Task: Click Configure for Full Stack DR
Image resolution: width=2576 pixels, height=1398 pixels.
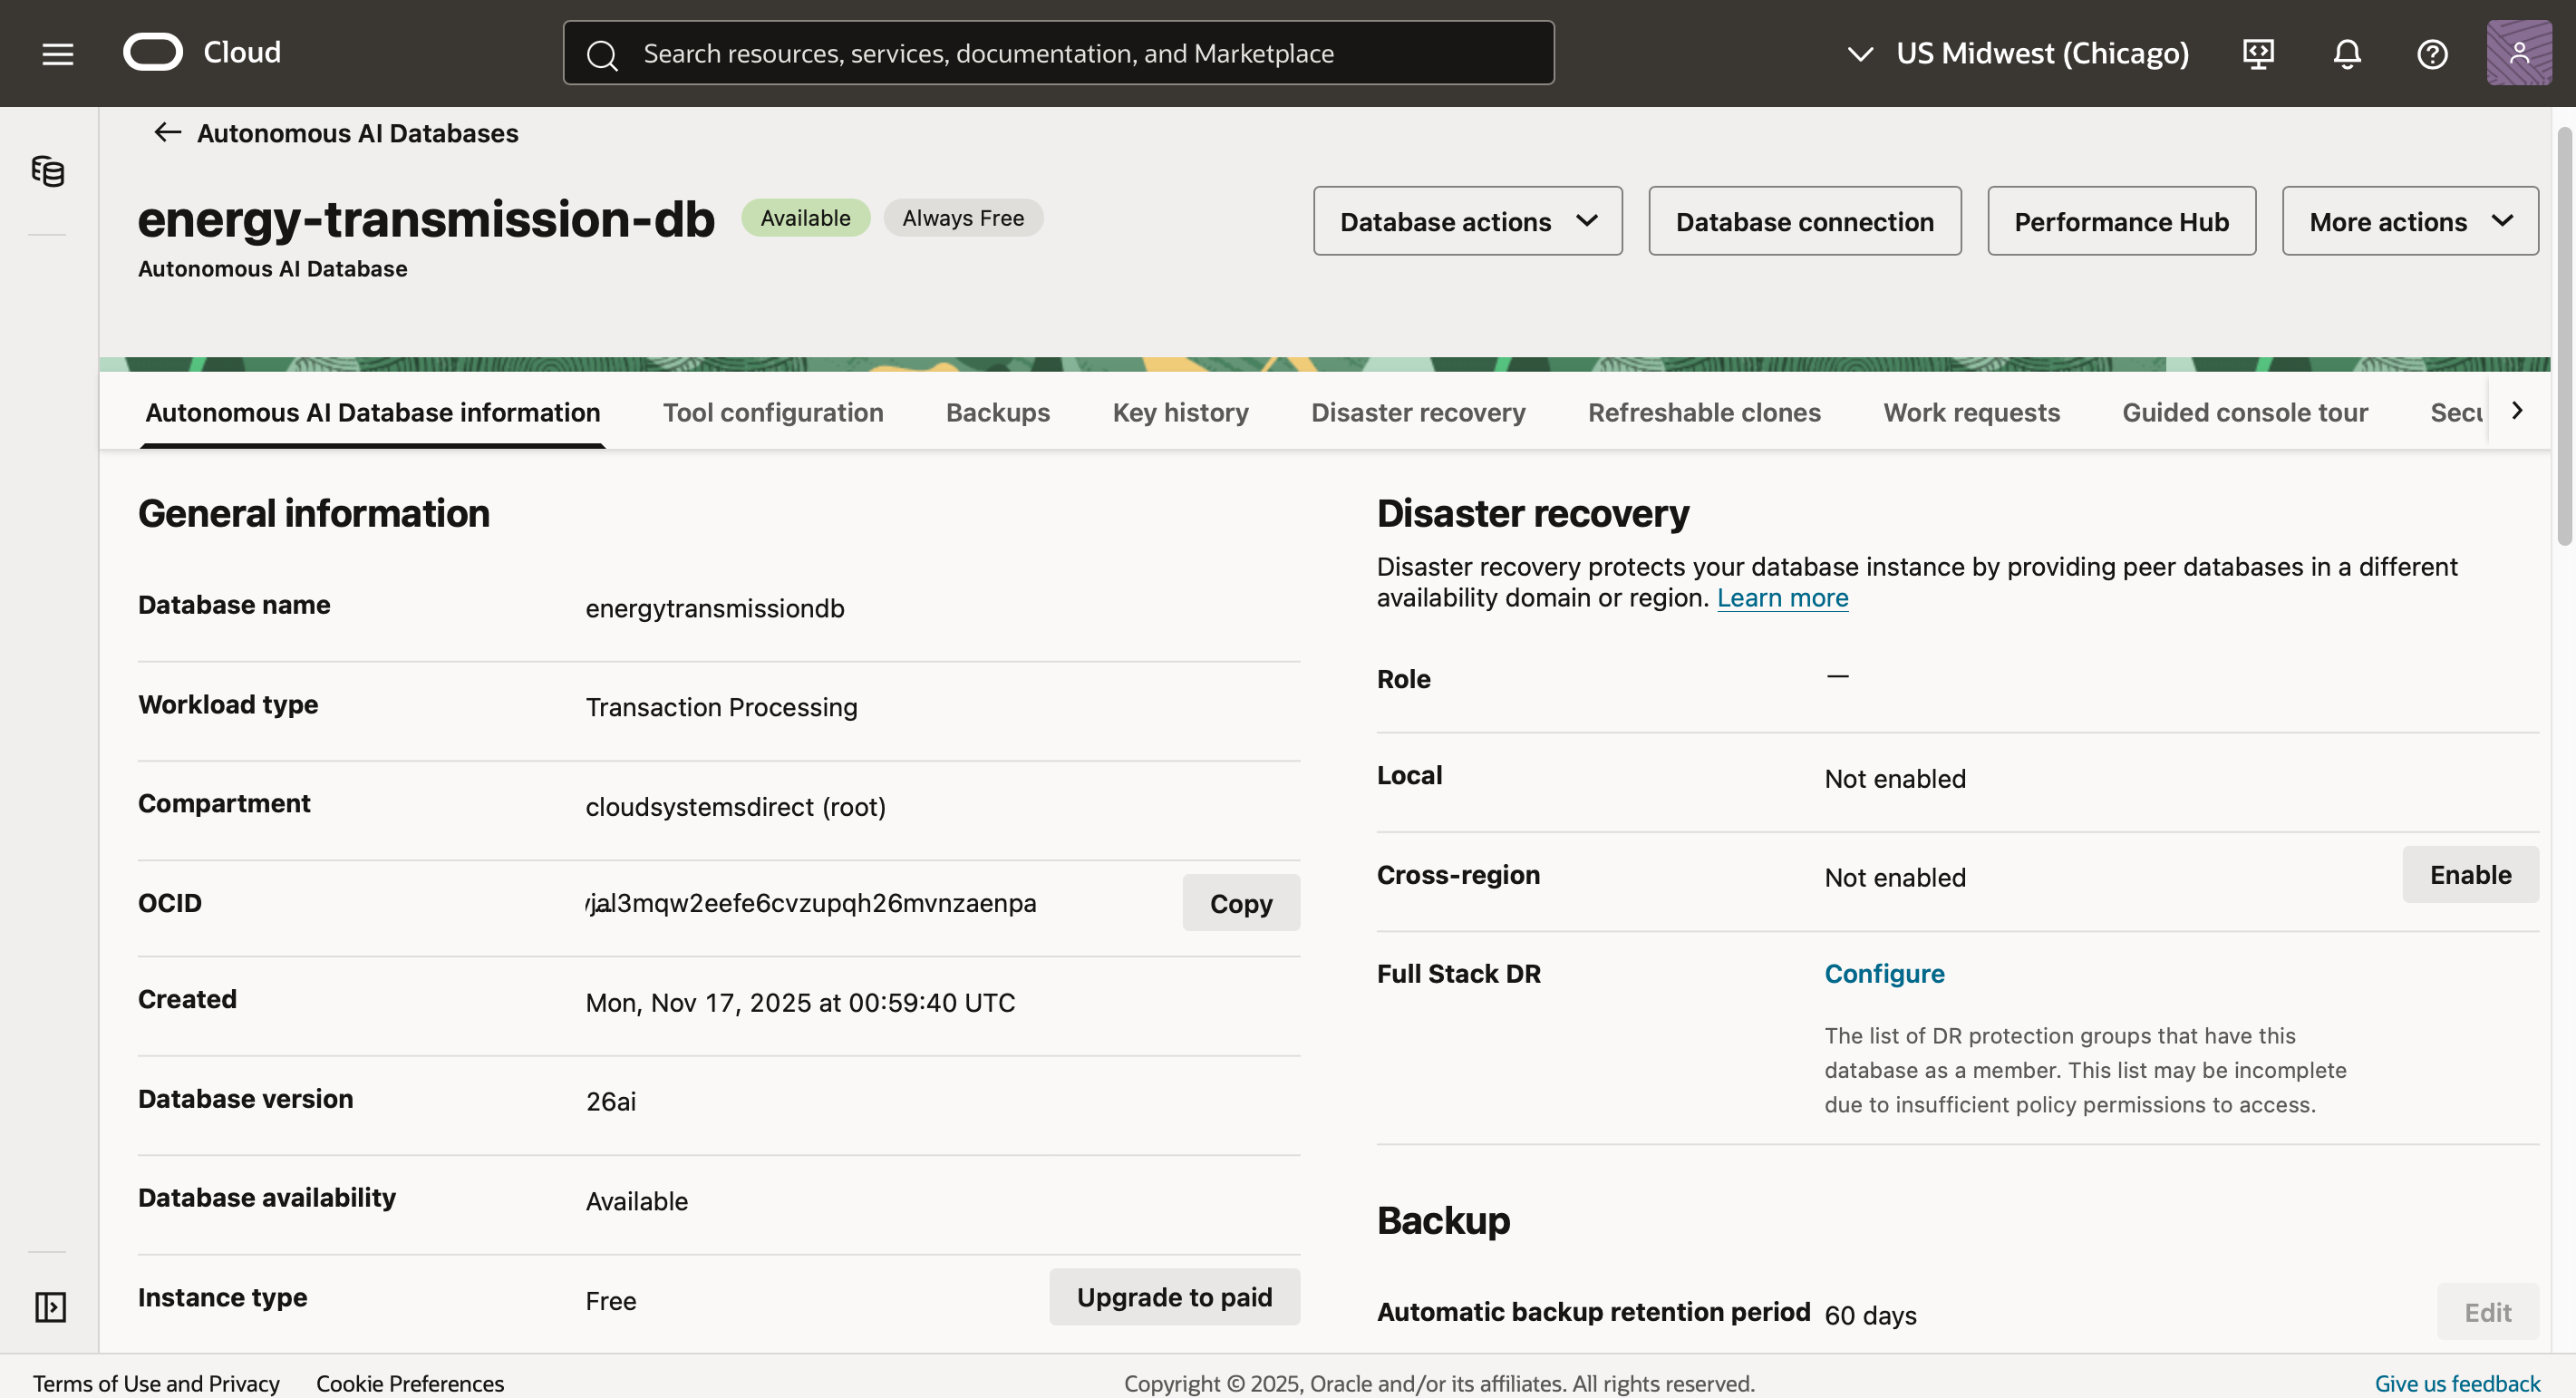Action: (x=1884, y=973)
